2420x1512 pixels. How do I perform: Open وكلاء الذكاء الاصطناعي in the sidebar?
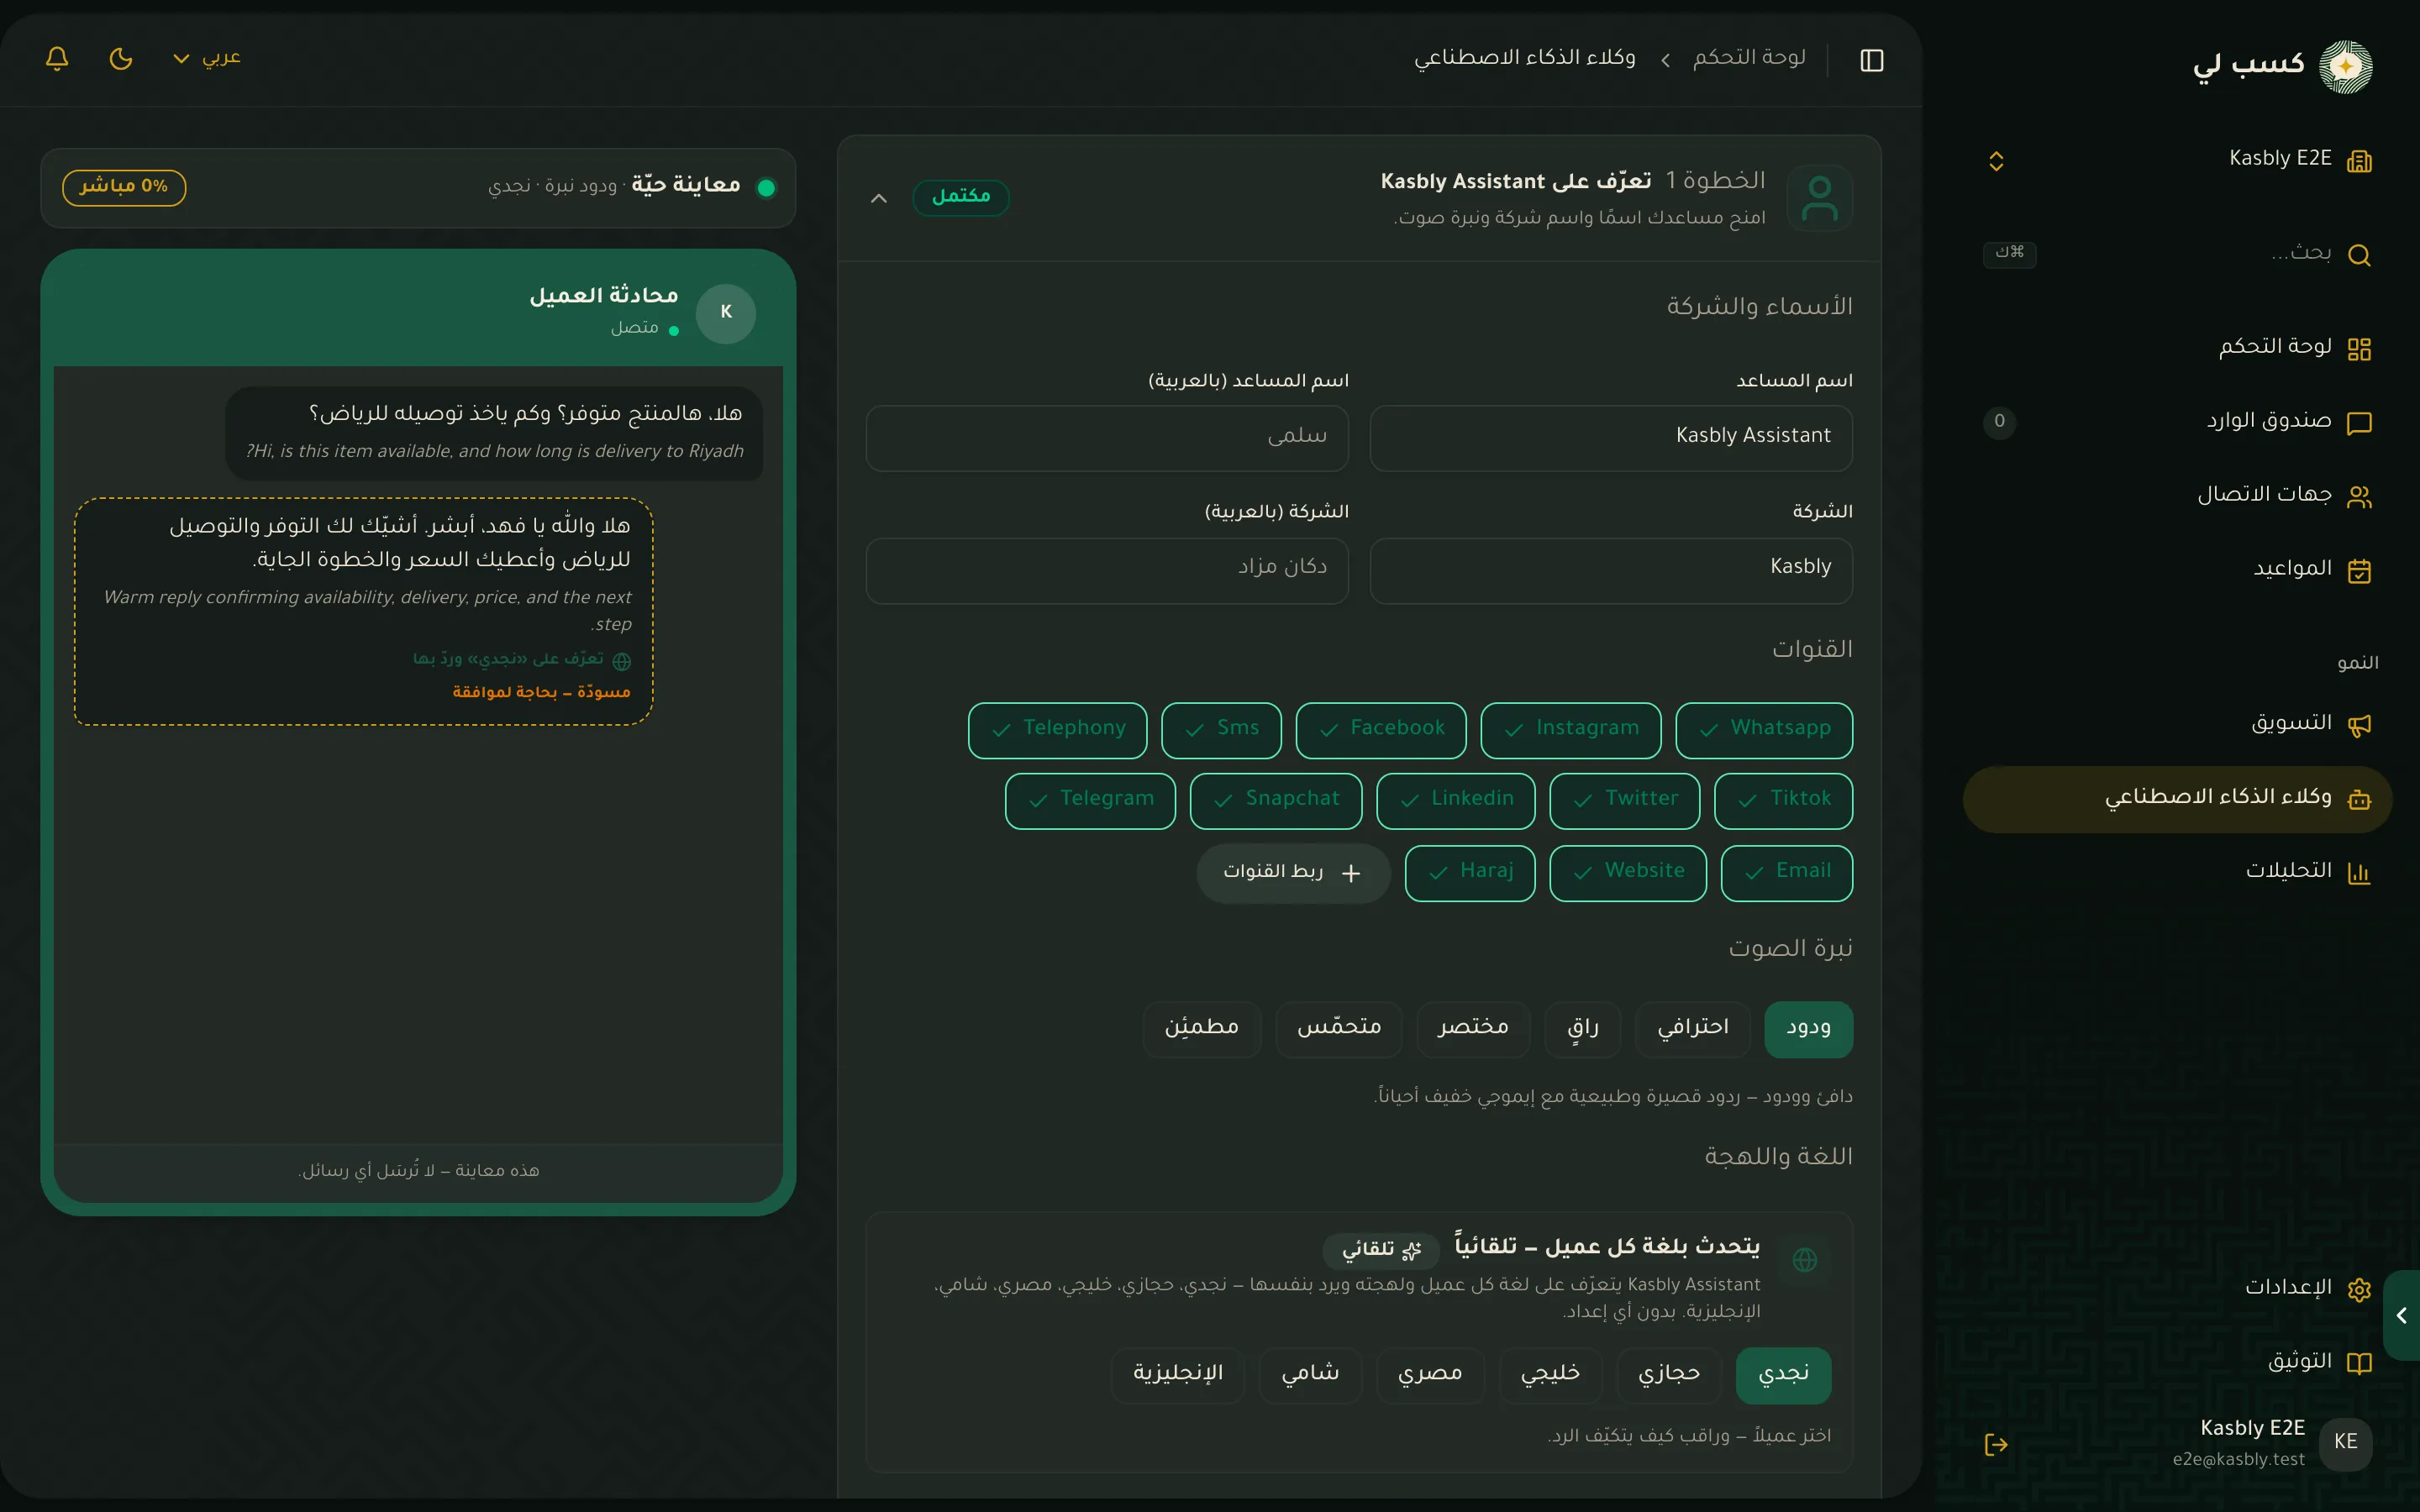[x=2177, y=799]
